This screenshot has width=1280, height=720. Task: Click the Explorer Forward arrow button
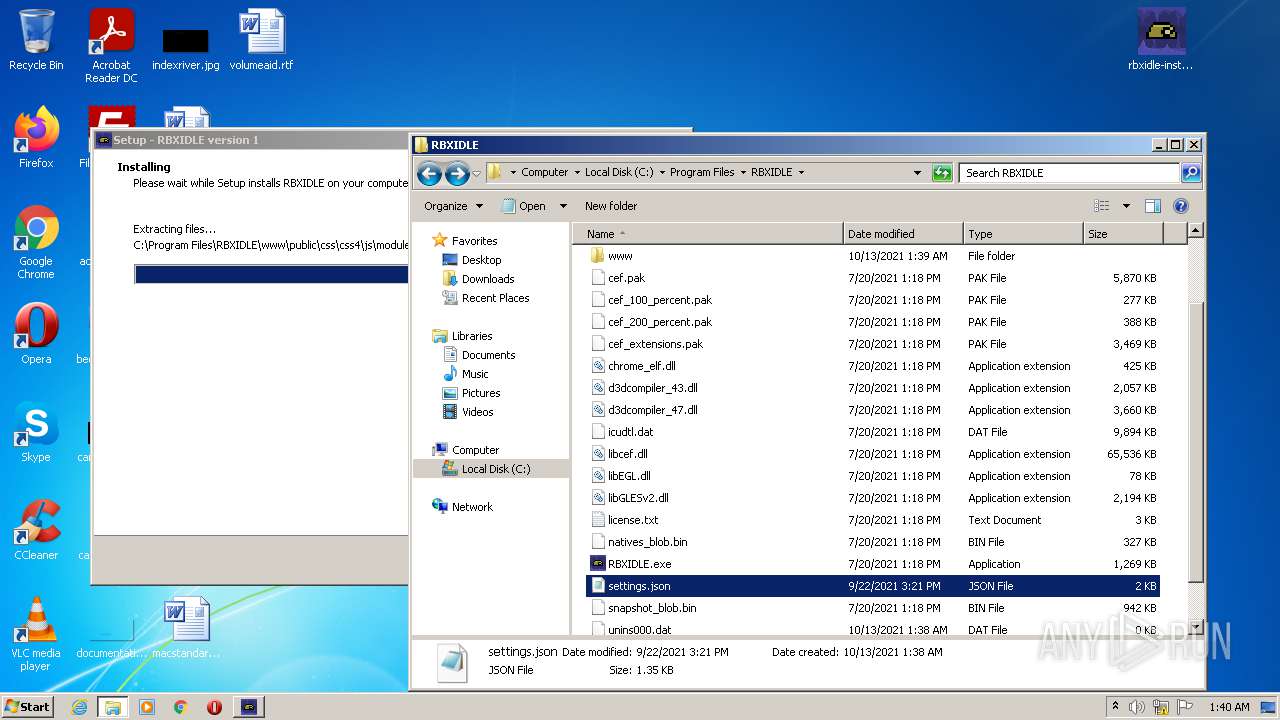click(457, 173)
